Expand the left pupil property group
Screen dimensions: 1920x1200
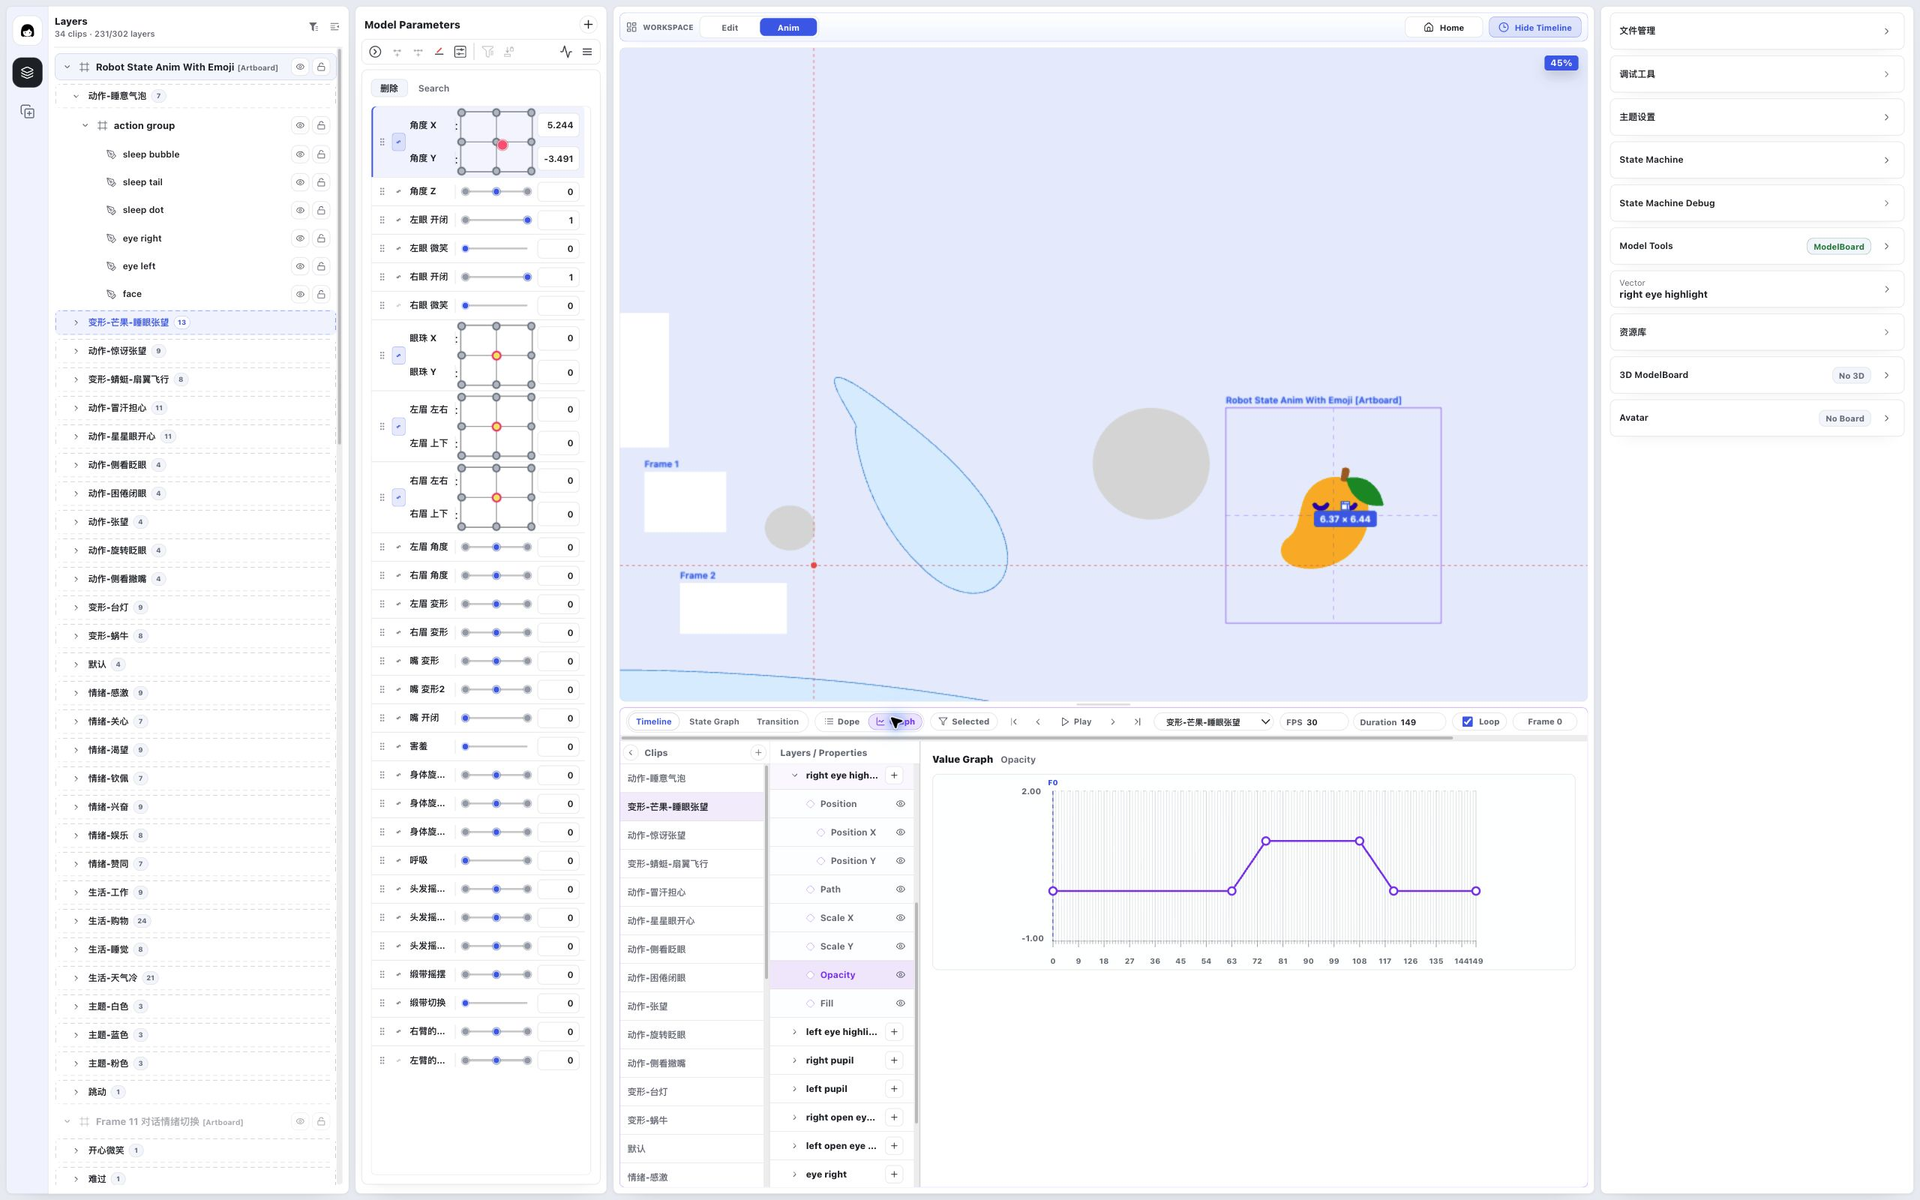pos(795,1090)
